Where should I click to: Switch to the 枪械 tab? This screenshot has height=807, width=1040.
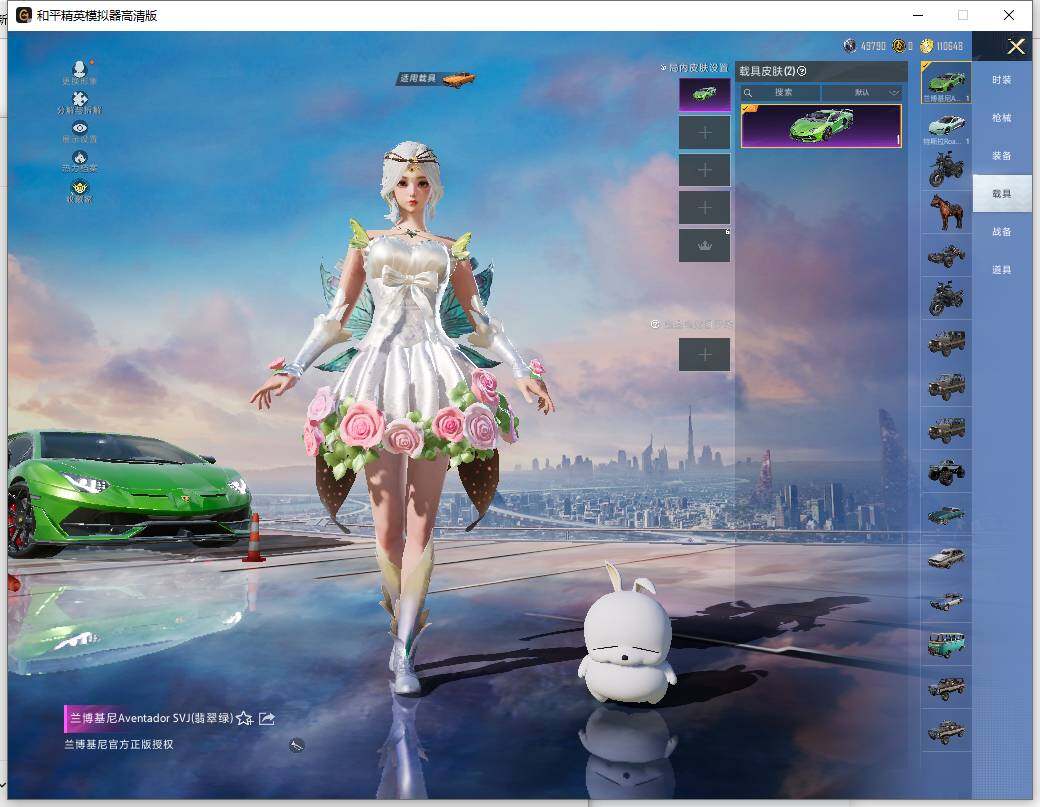(1001, 118)
